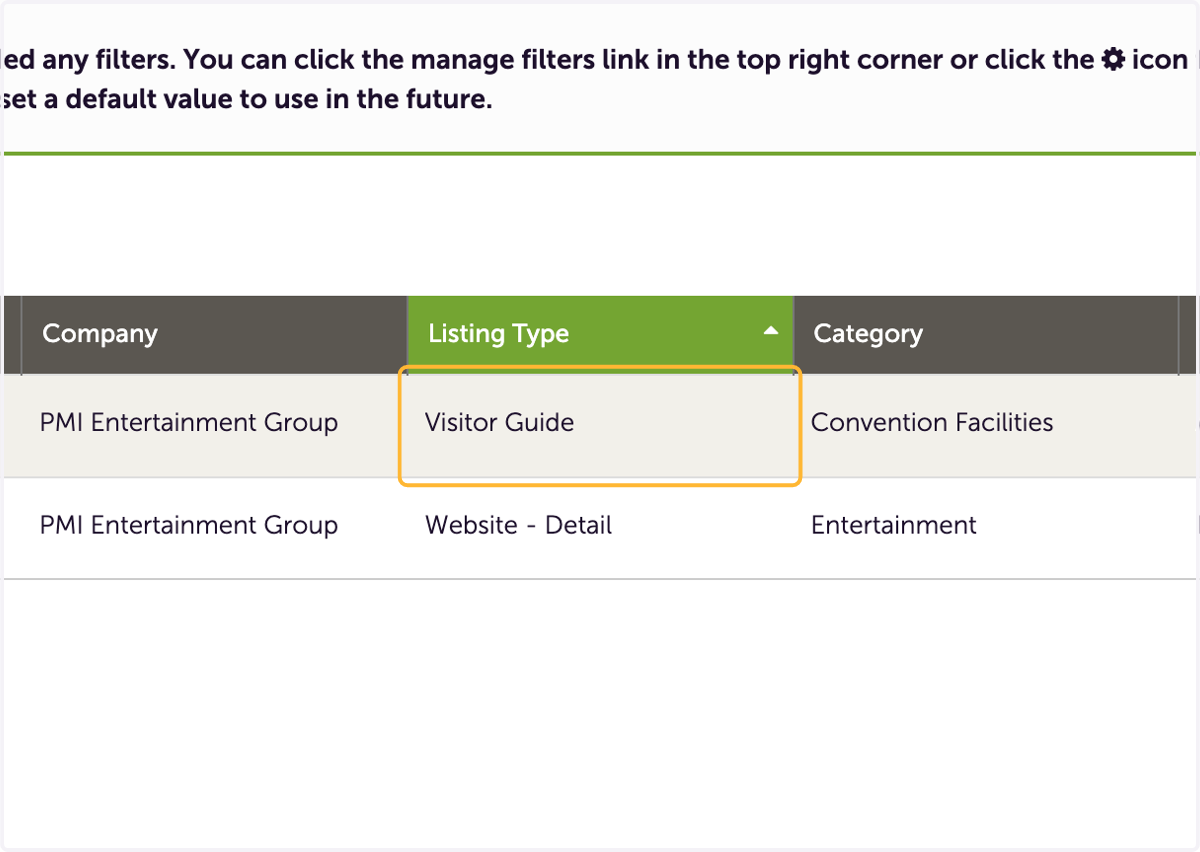Sort table by Company column header
Viewport: 1200px width, 852px height.
214,333
